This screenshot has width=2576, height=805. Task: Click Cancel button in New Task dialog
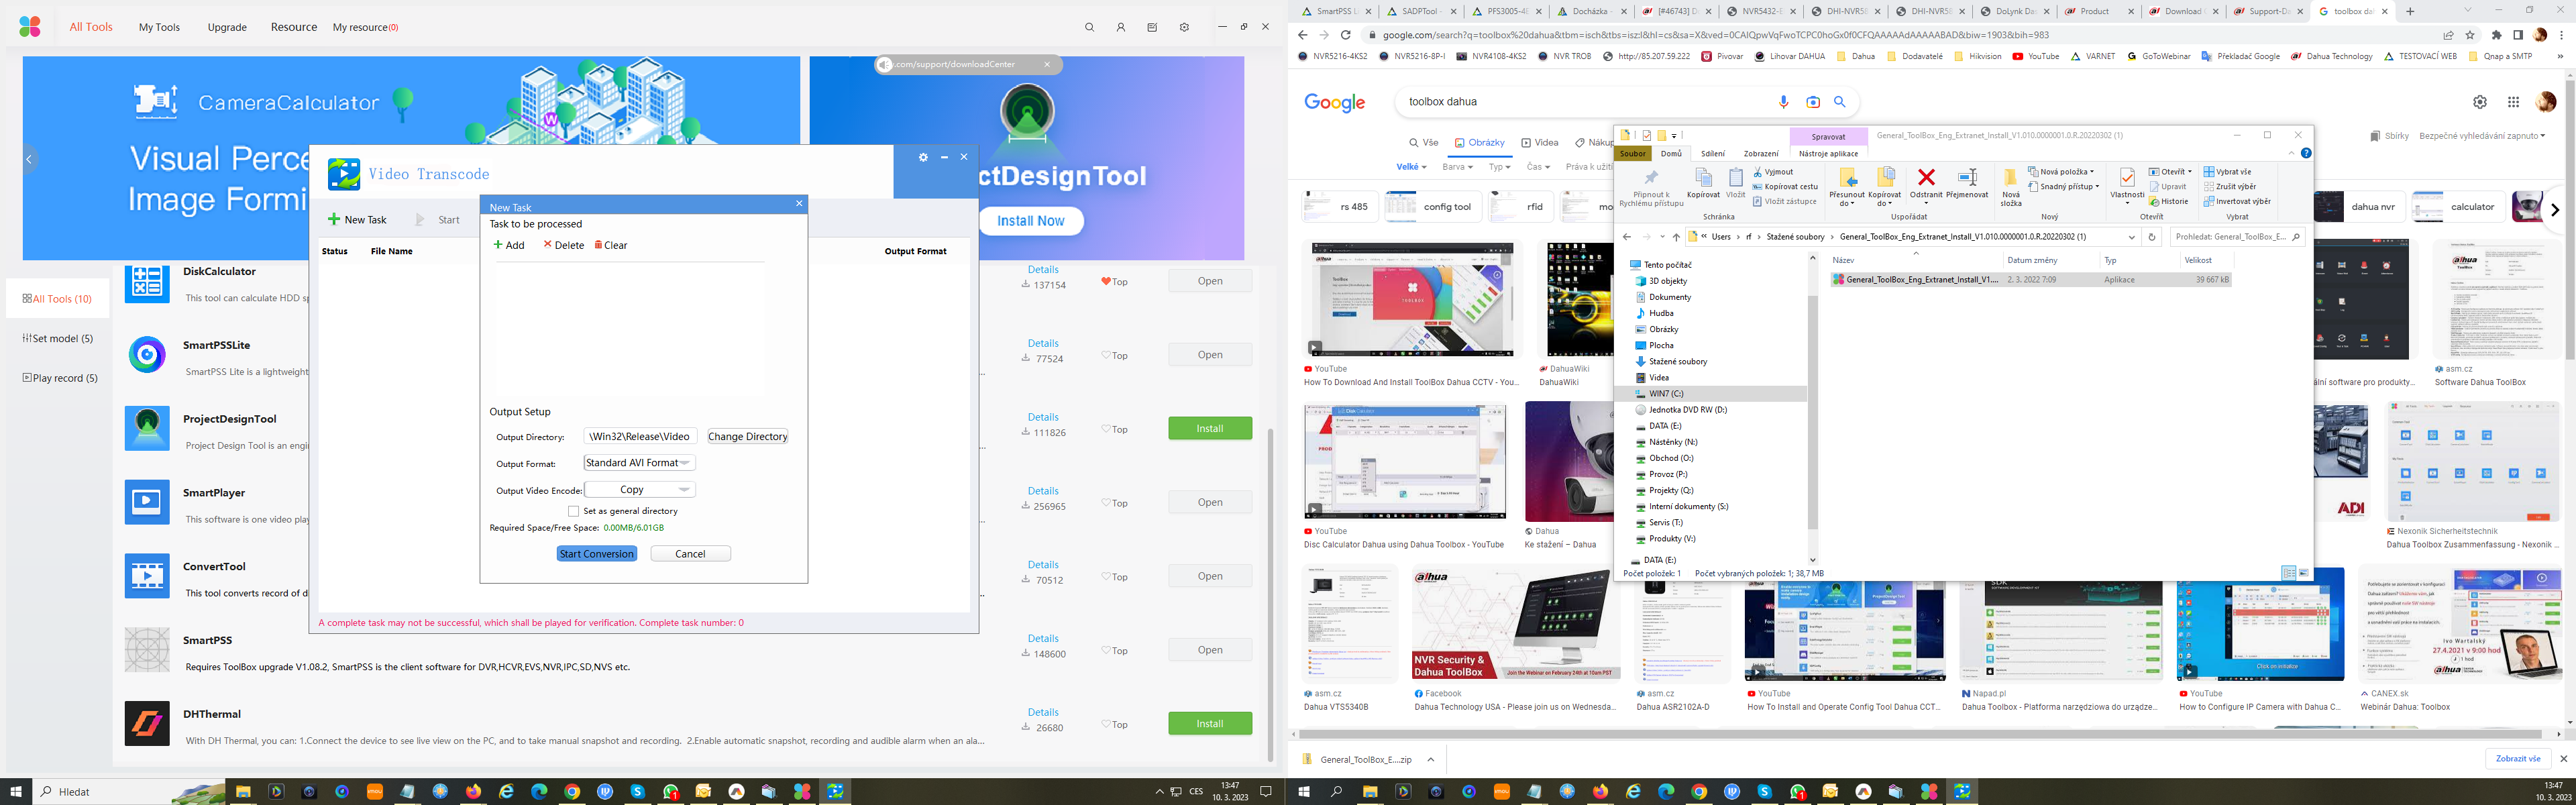[690, 554]
